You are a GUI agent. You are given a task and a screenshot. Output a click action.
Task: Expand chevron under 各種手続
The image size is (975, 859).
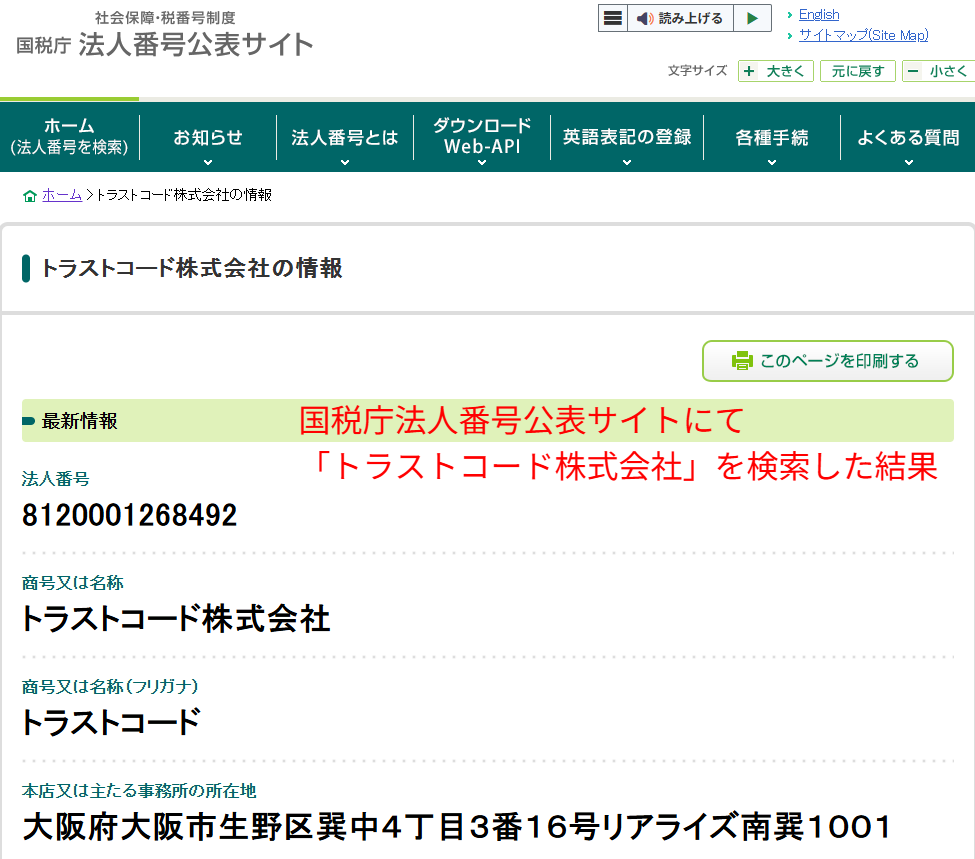pos(772,162)
